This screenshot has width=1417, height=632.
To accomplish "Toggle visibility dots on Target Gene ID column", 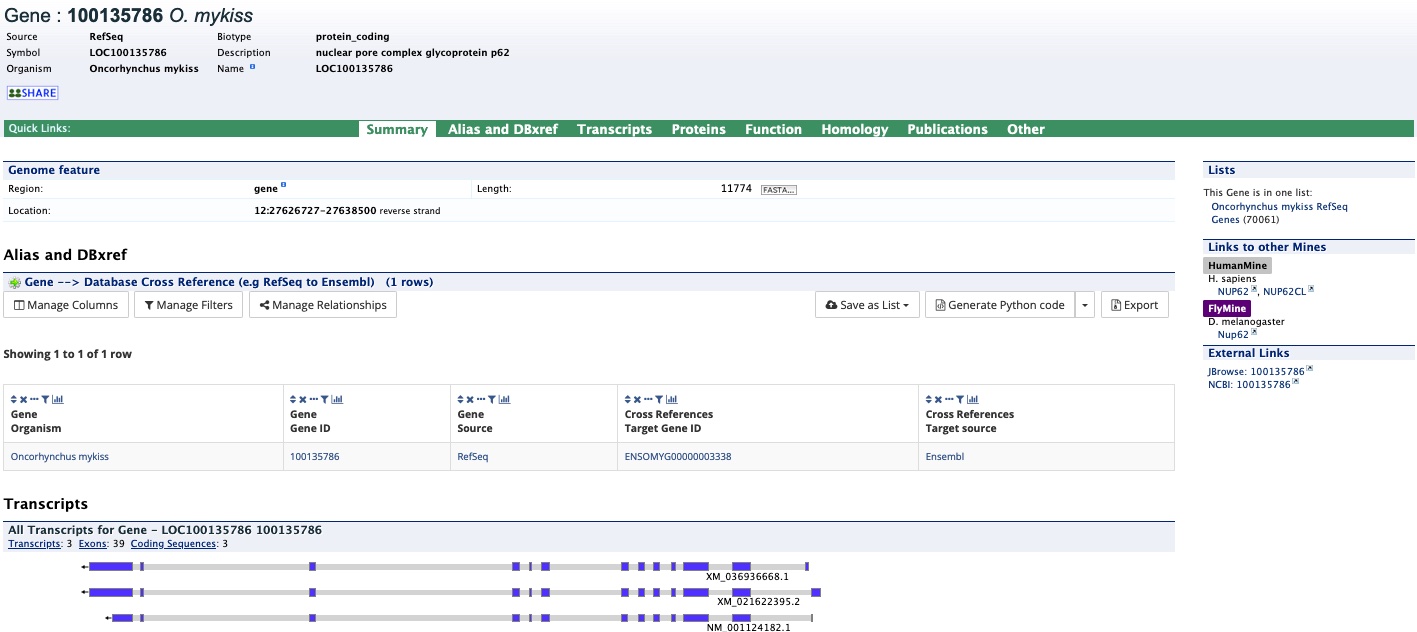I will (x=648, y=399).
